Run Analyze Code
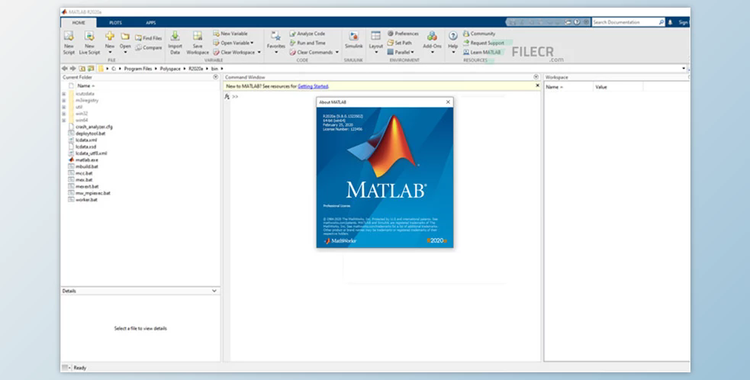The width and height of the screenshot is (750, 380). point(307,34)
